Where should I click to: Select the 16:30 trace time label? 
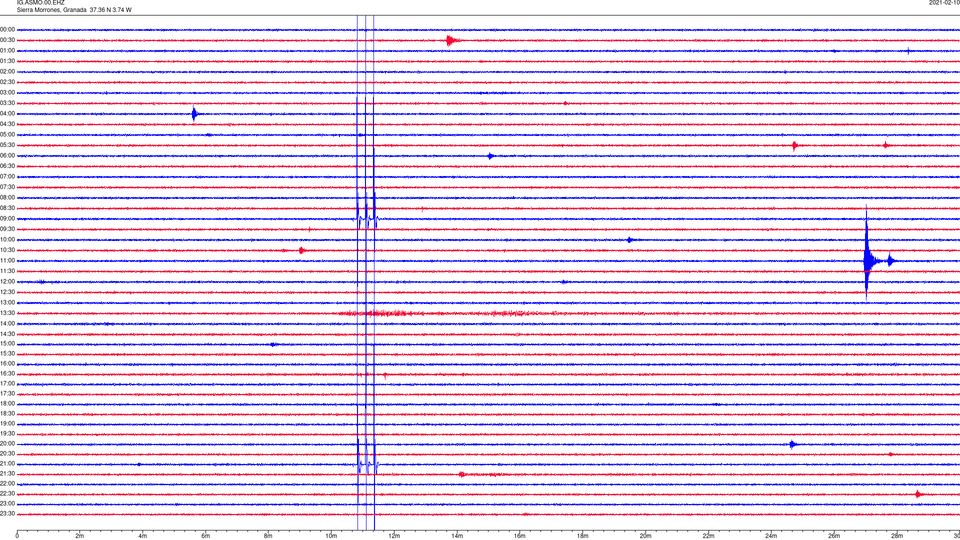pos(7,373)
